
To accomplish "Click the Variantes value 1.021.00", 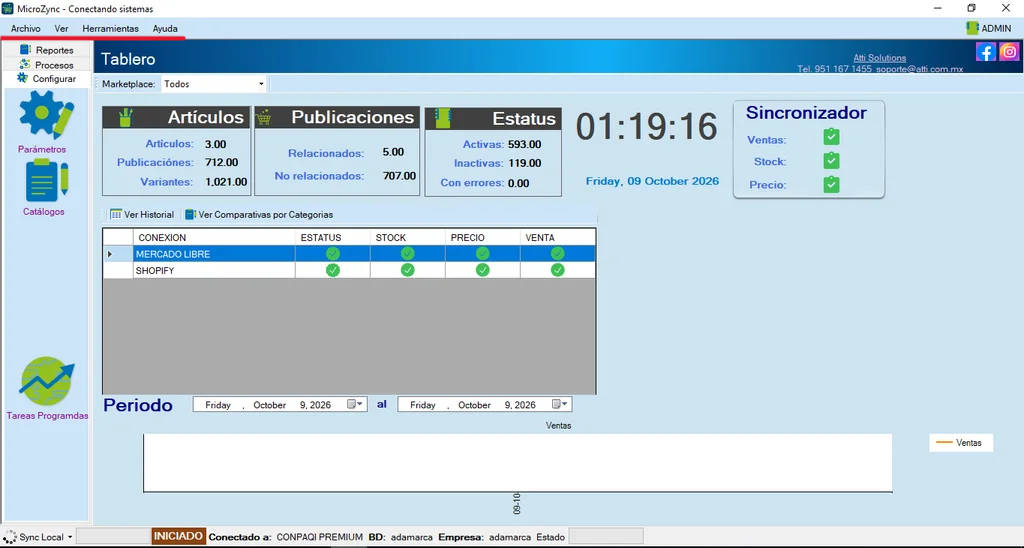I will [226, 182].
